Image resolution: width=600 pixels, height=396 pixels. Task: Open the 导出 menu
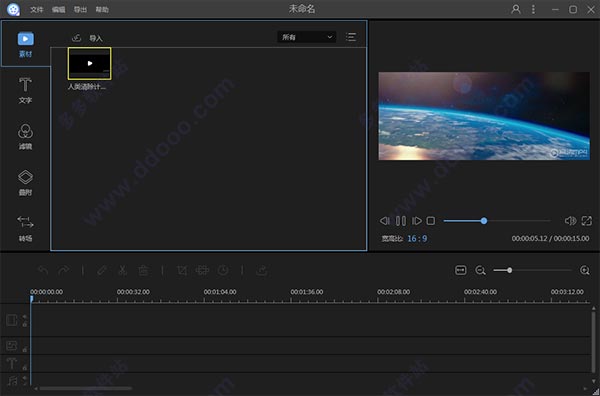[x=80, y=10]
